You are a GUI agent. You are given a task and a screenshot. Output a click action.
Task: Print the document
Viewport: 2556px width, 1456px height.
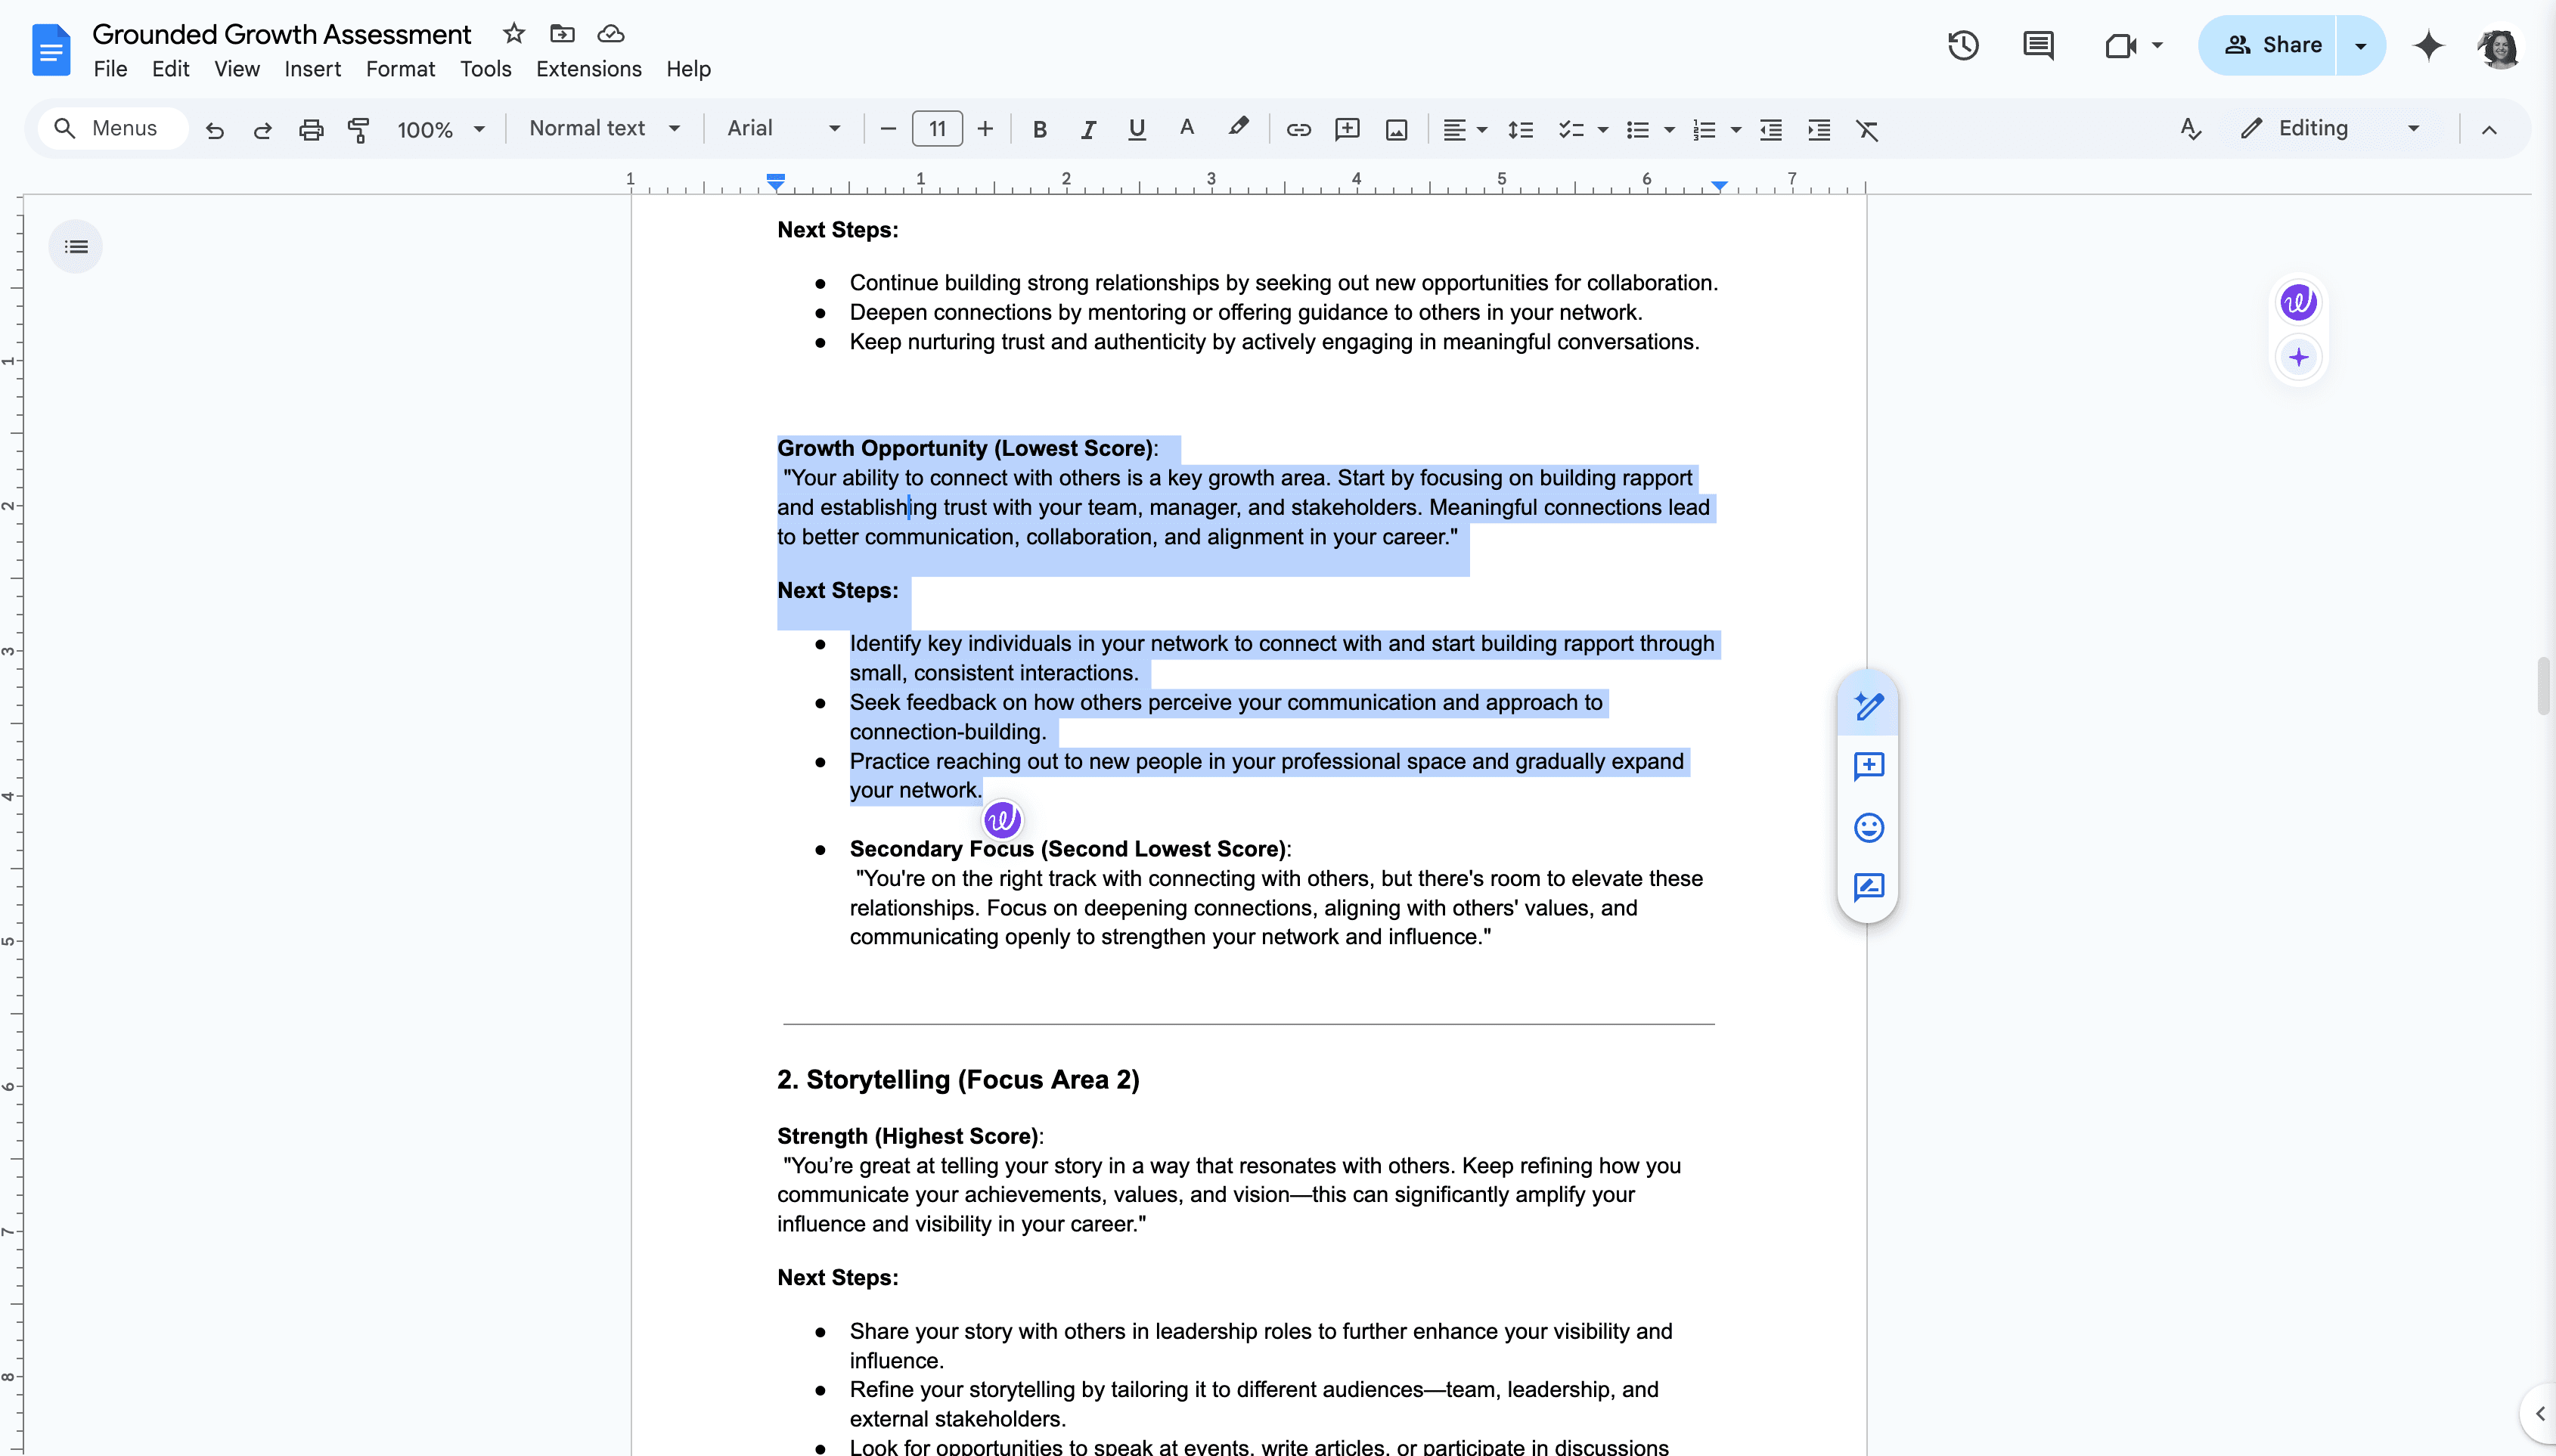click(311, 129)
